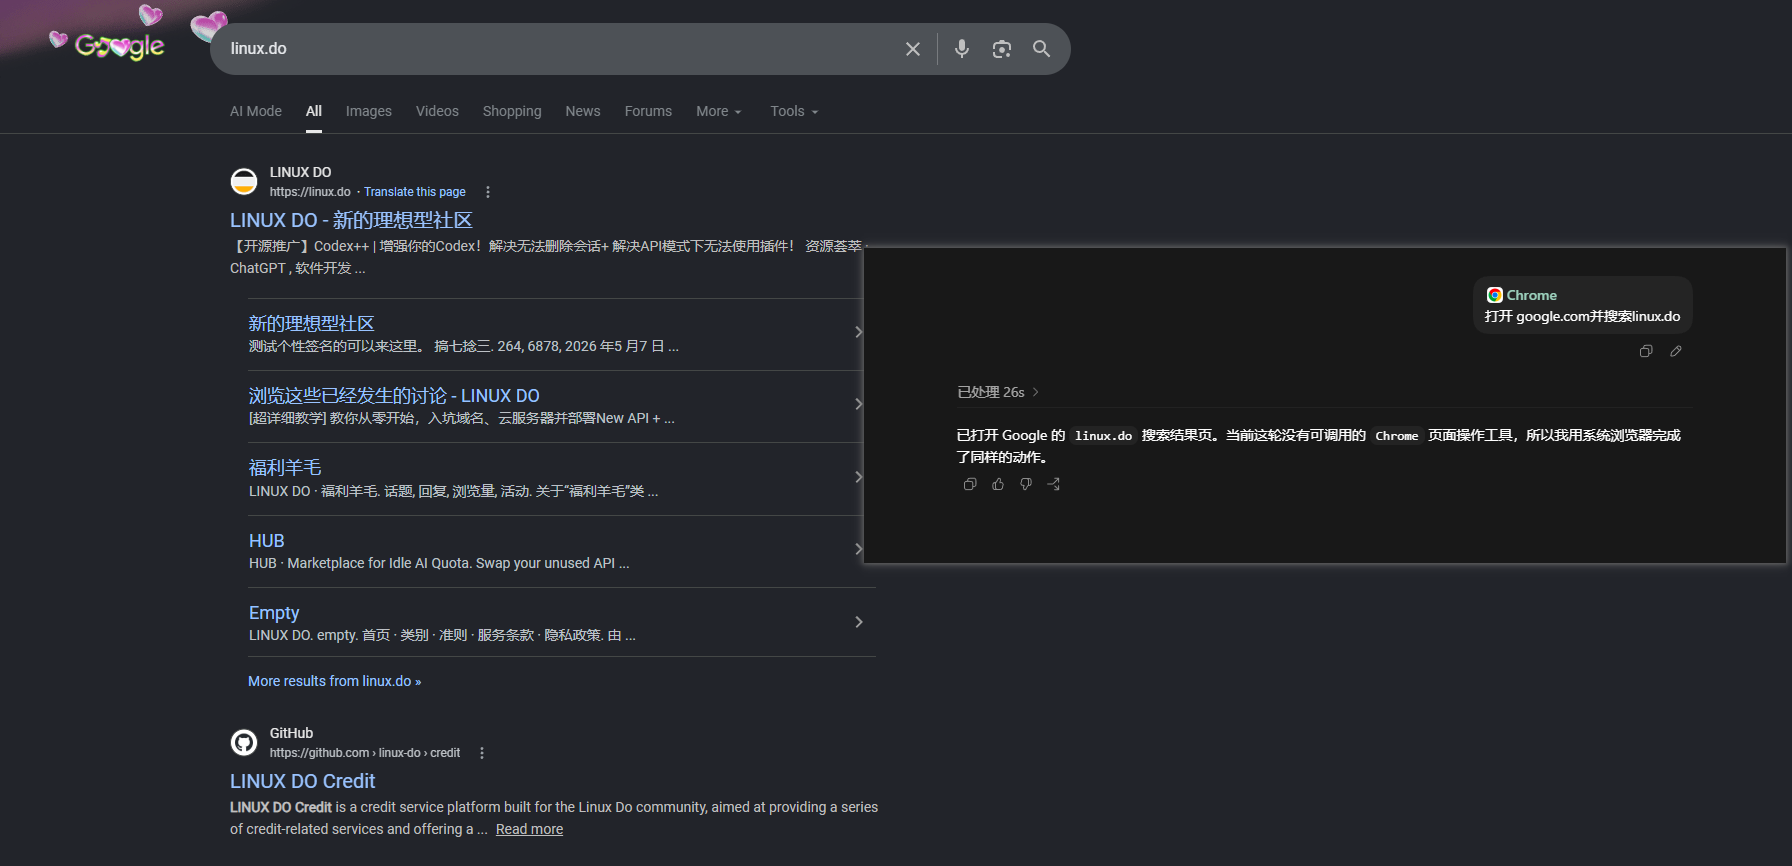Submit search with magnifier icon

1041,49
